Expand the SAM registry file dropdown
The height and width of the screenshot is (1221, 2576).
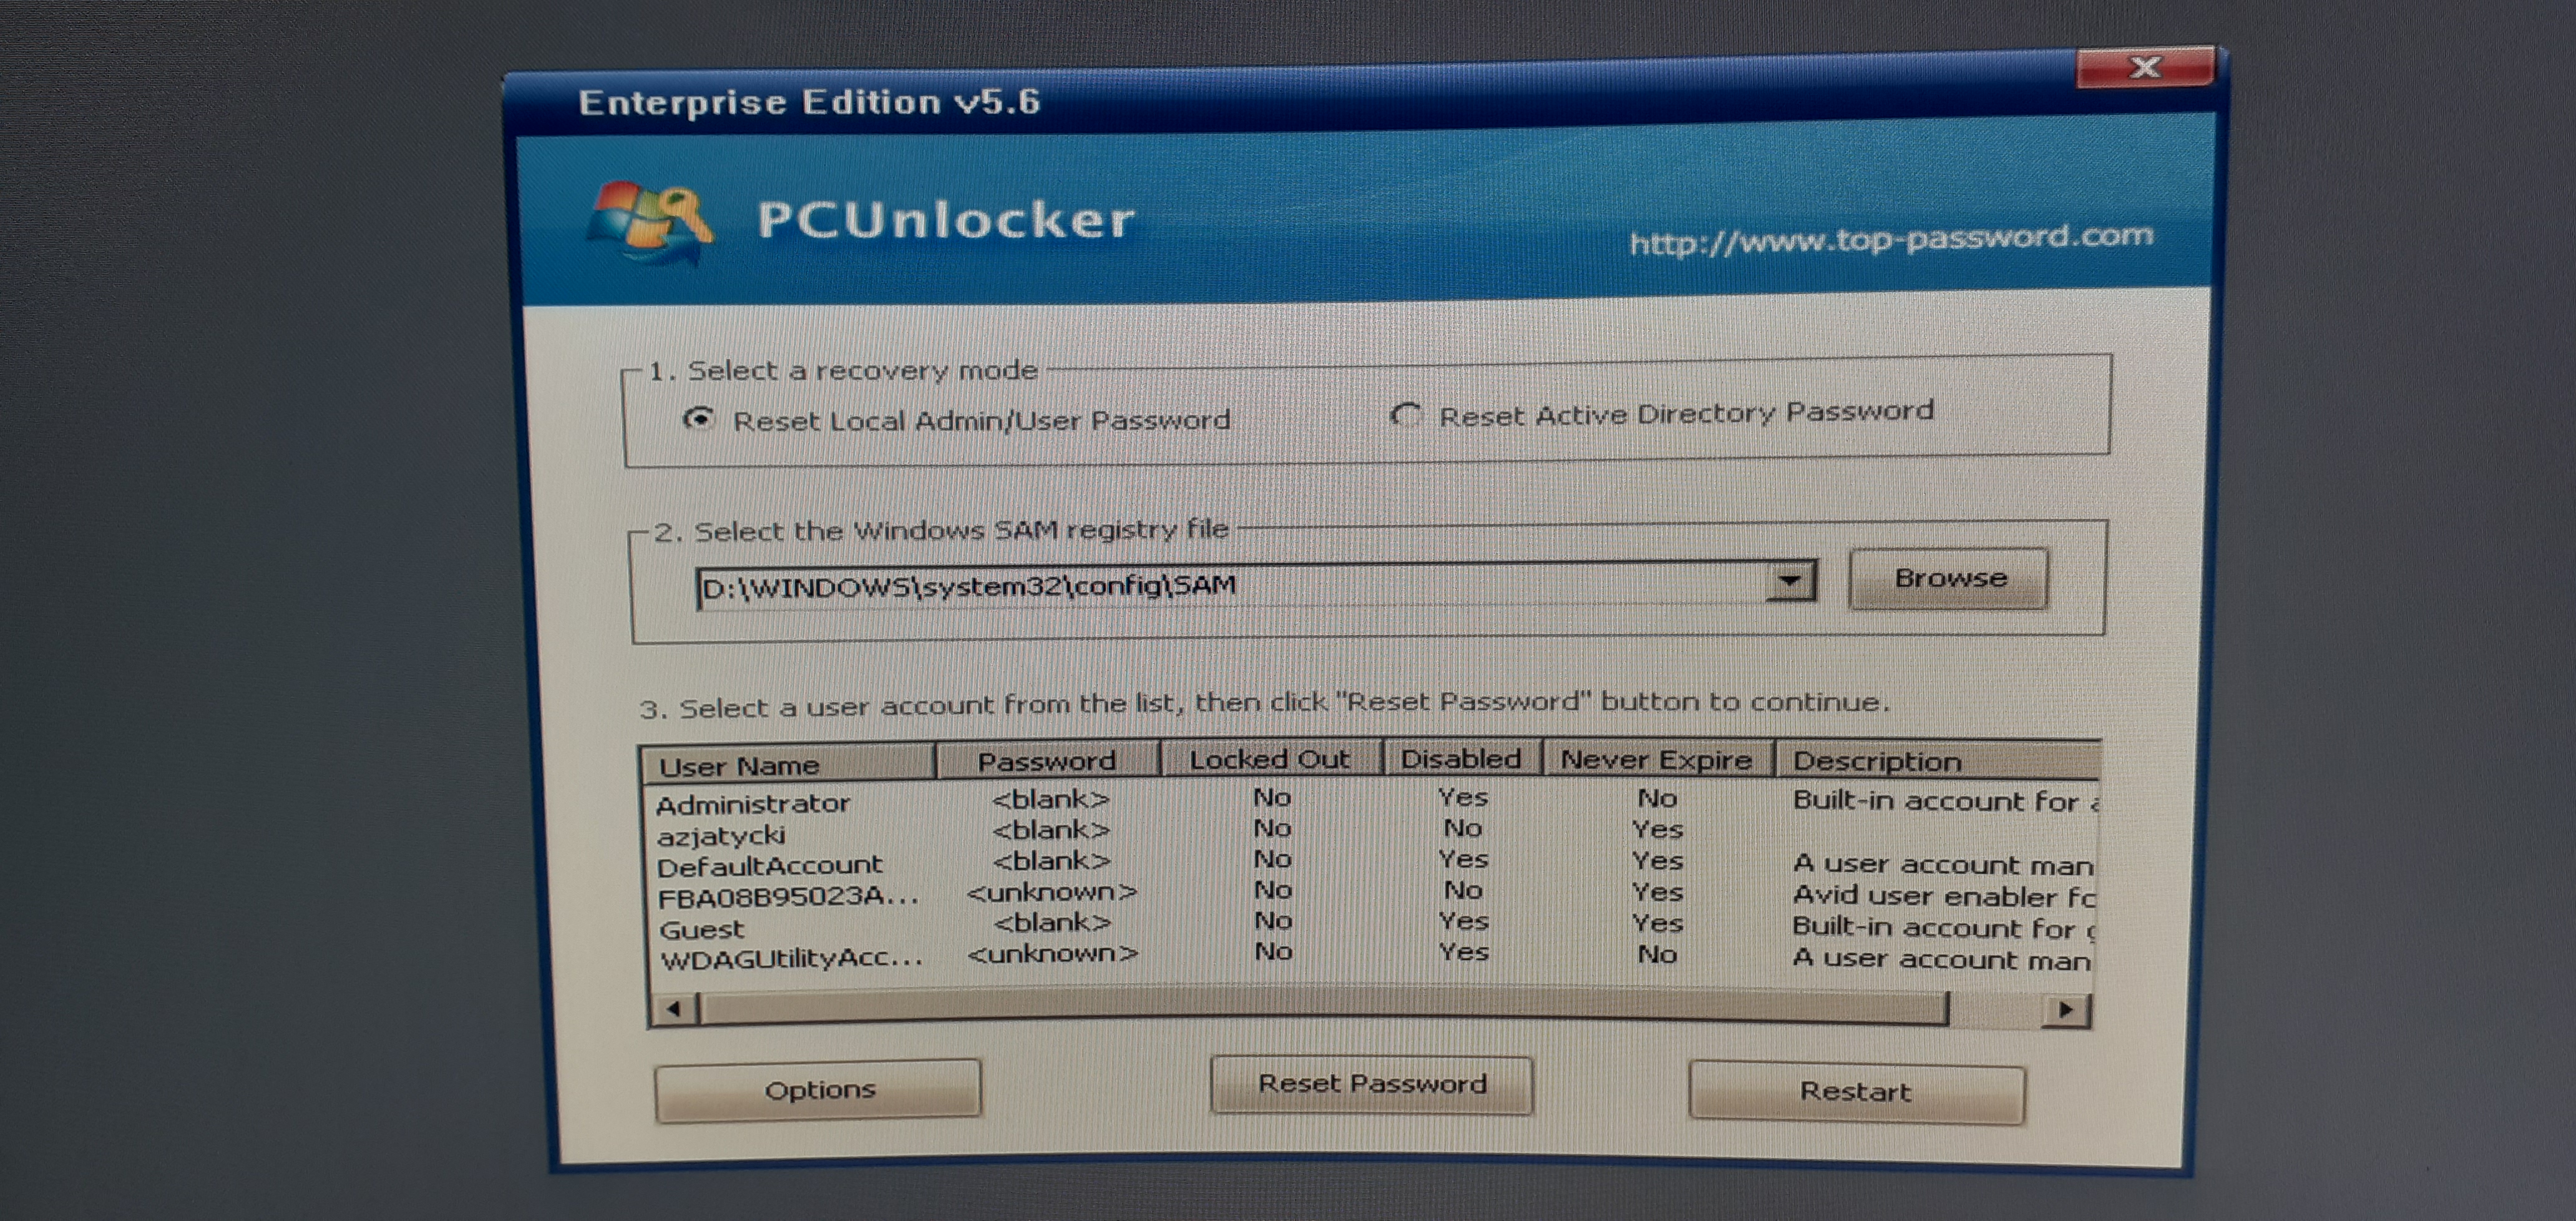pos(1790,580)
